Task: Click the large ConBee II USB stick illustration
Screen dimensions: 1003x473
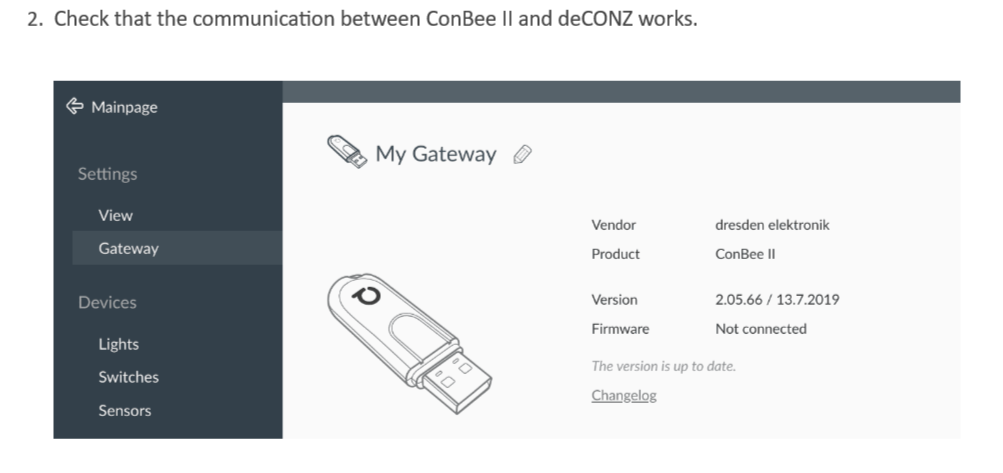Action: pos(409,344)
